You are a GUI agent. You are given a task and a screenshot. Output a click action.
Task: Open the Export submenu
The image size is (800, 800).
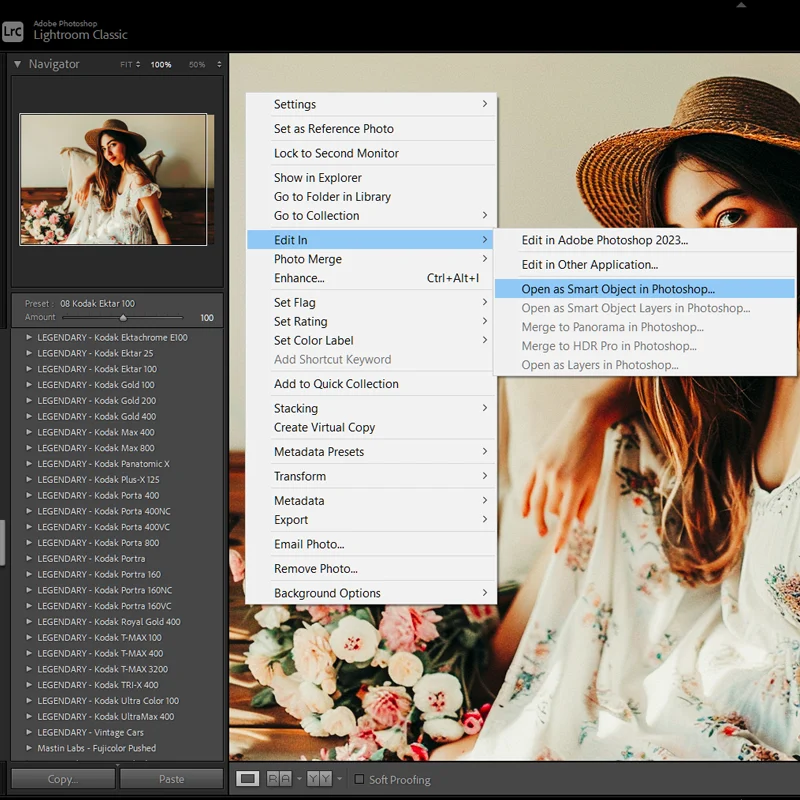tap(371, 520)
